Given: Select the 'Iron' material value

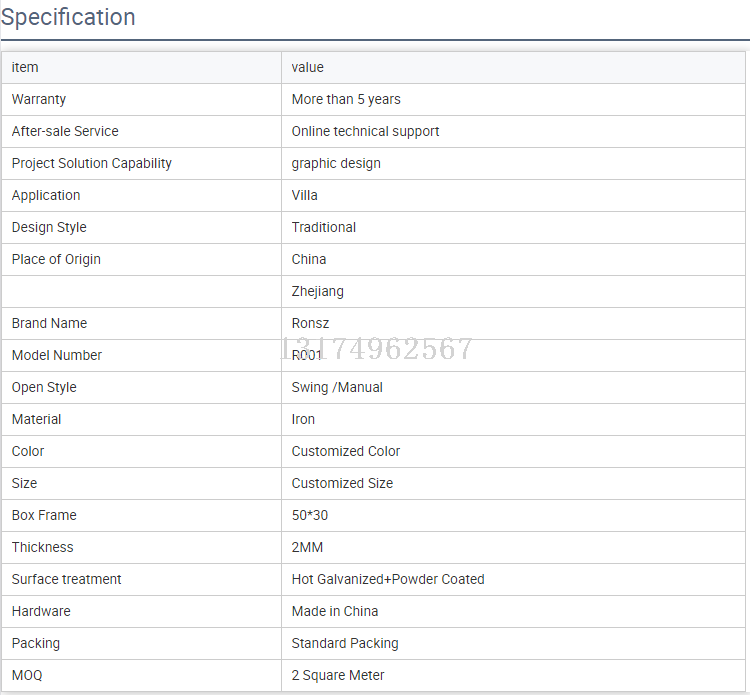Looking at the screenshot, I should click(303, 419).
